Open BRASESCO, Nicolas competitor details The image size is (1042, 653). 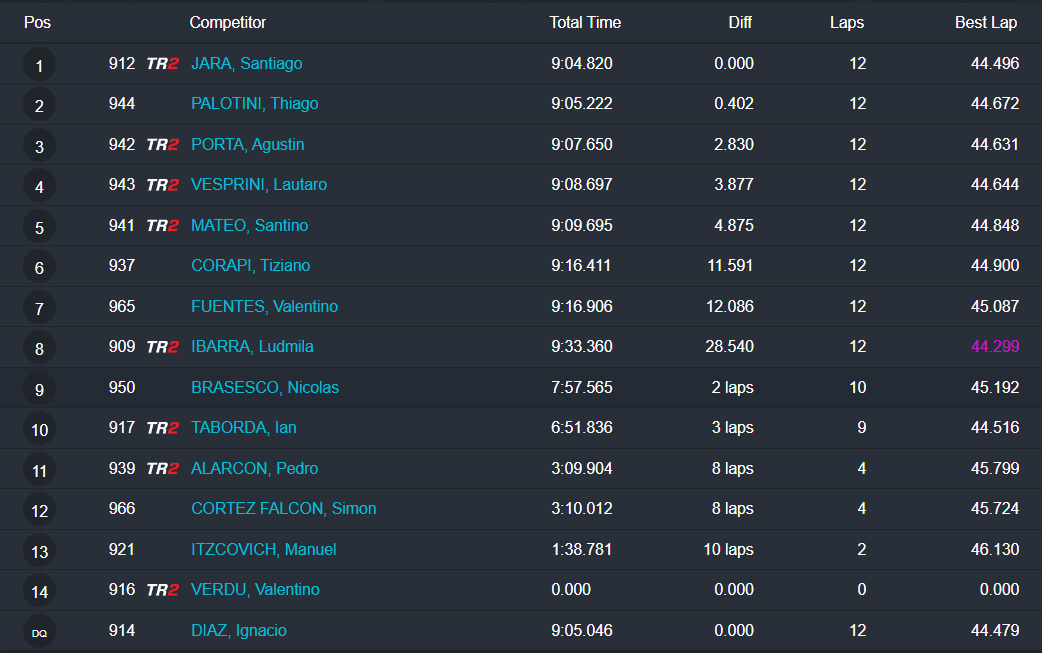pyautogui.click(x=265, y=388)
